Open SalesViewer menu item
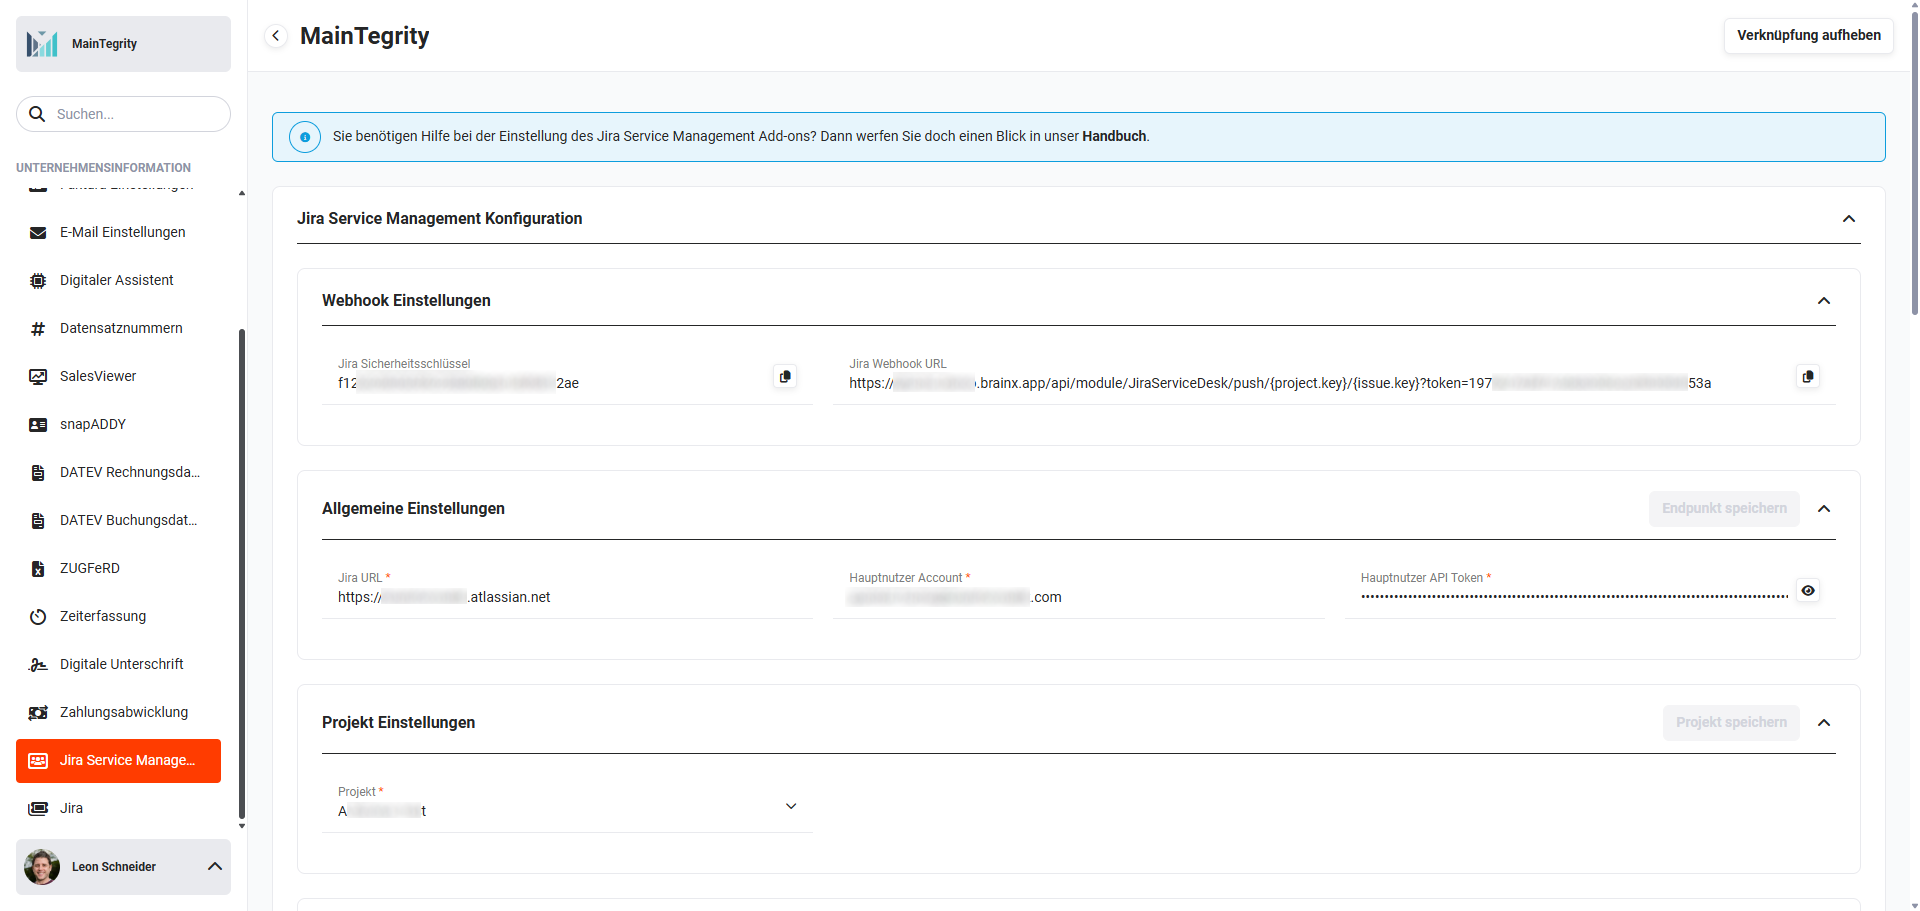The image size is (1920, 911). (x=118, y=376)
